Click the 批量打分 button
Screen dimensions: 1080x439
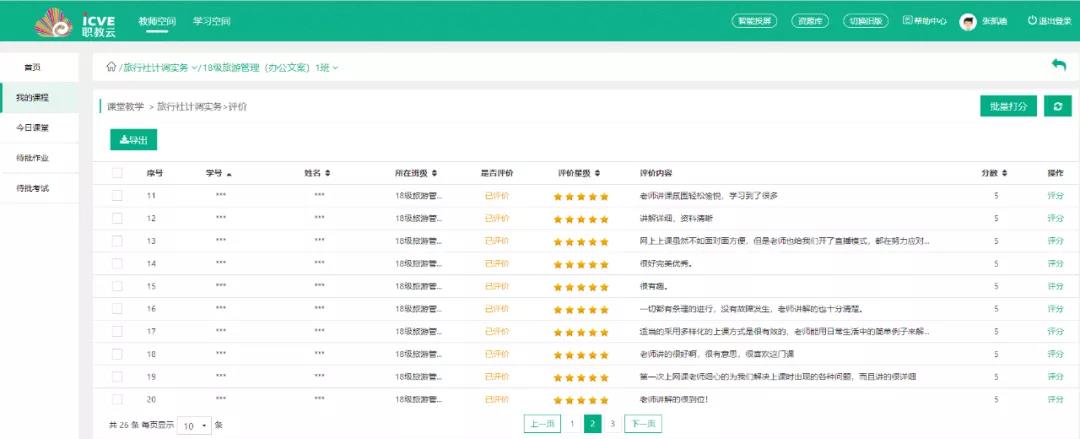tap(1008, 106)
